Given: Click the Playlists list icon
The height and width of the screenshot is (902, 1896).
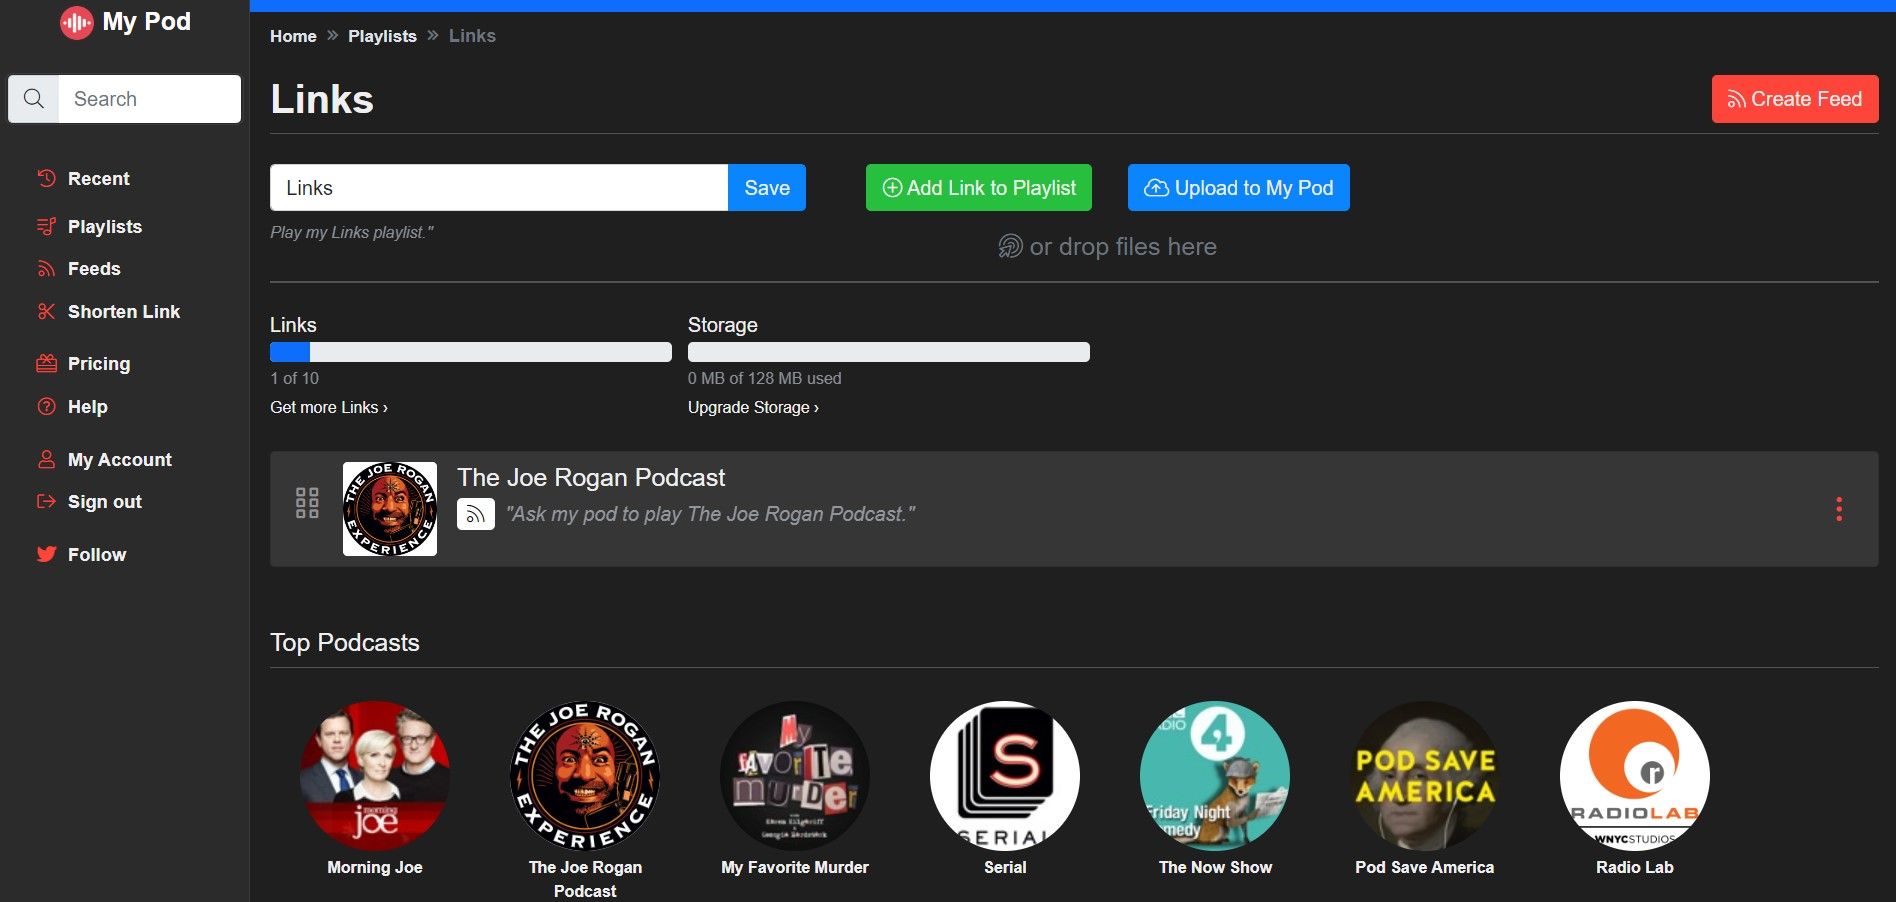Looking at the screenshot, I should tap(46, 227).
